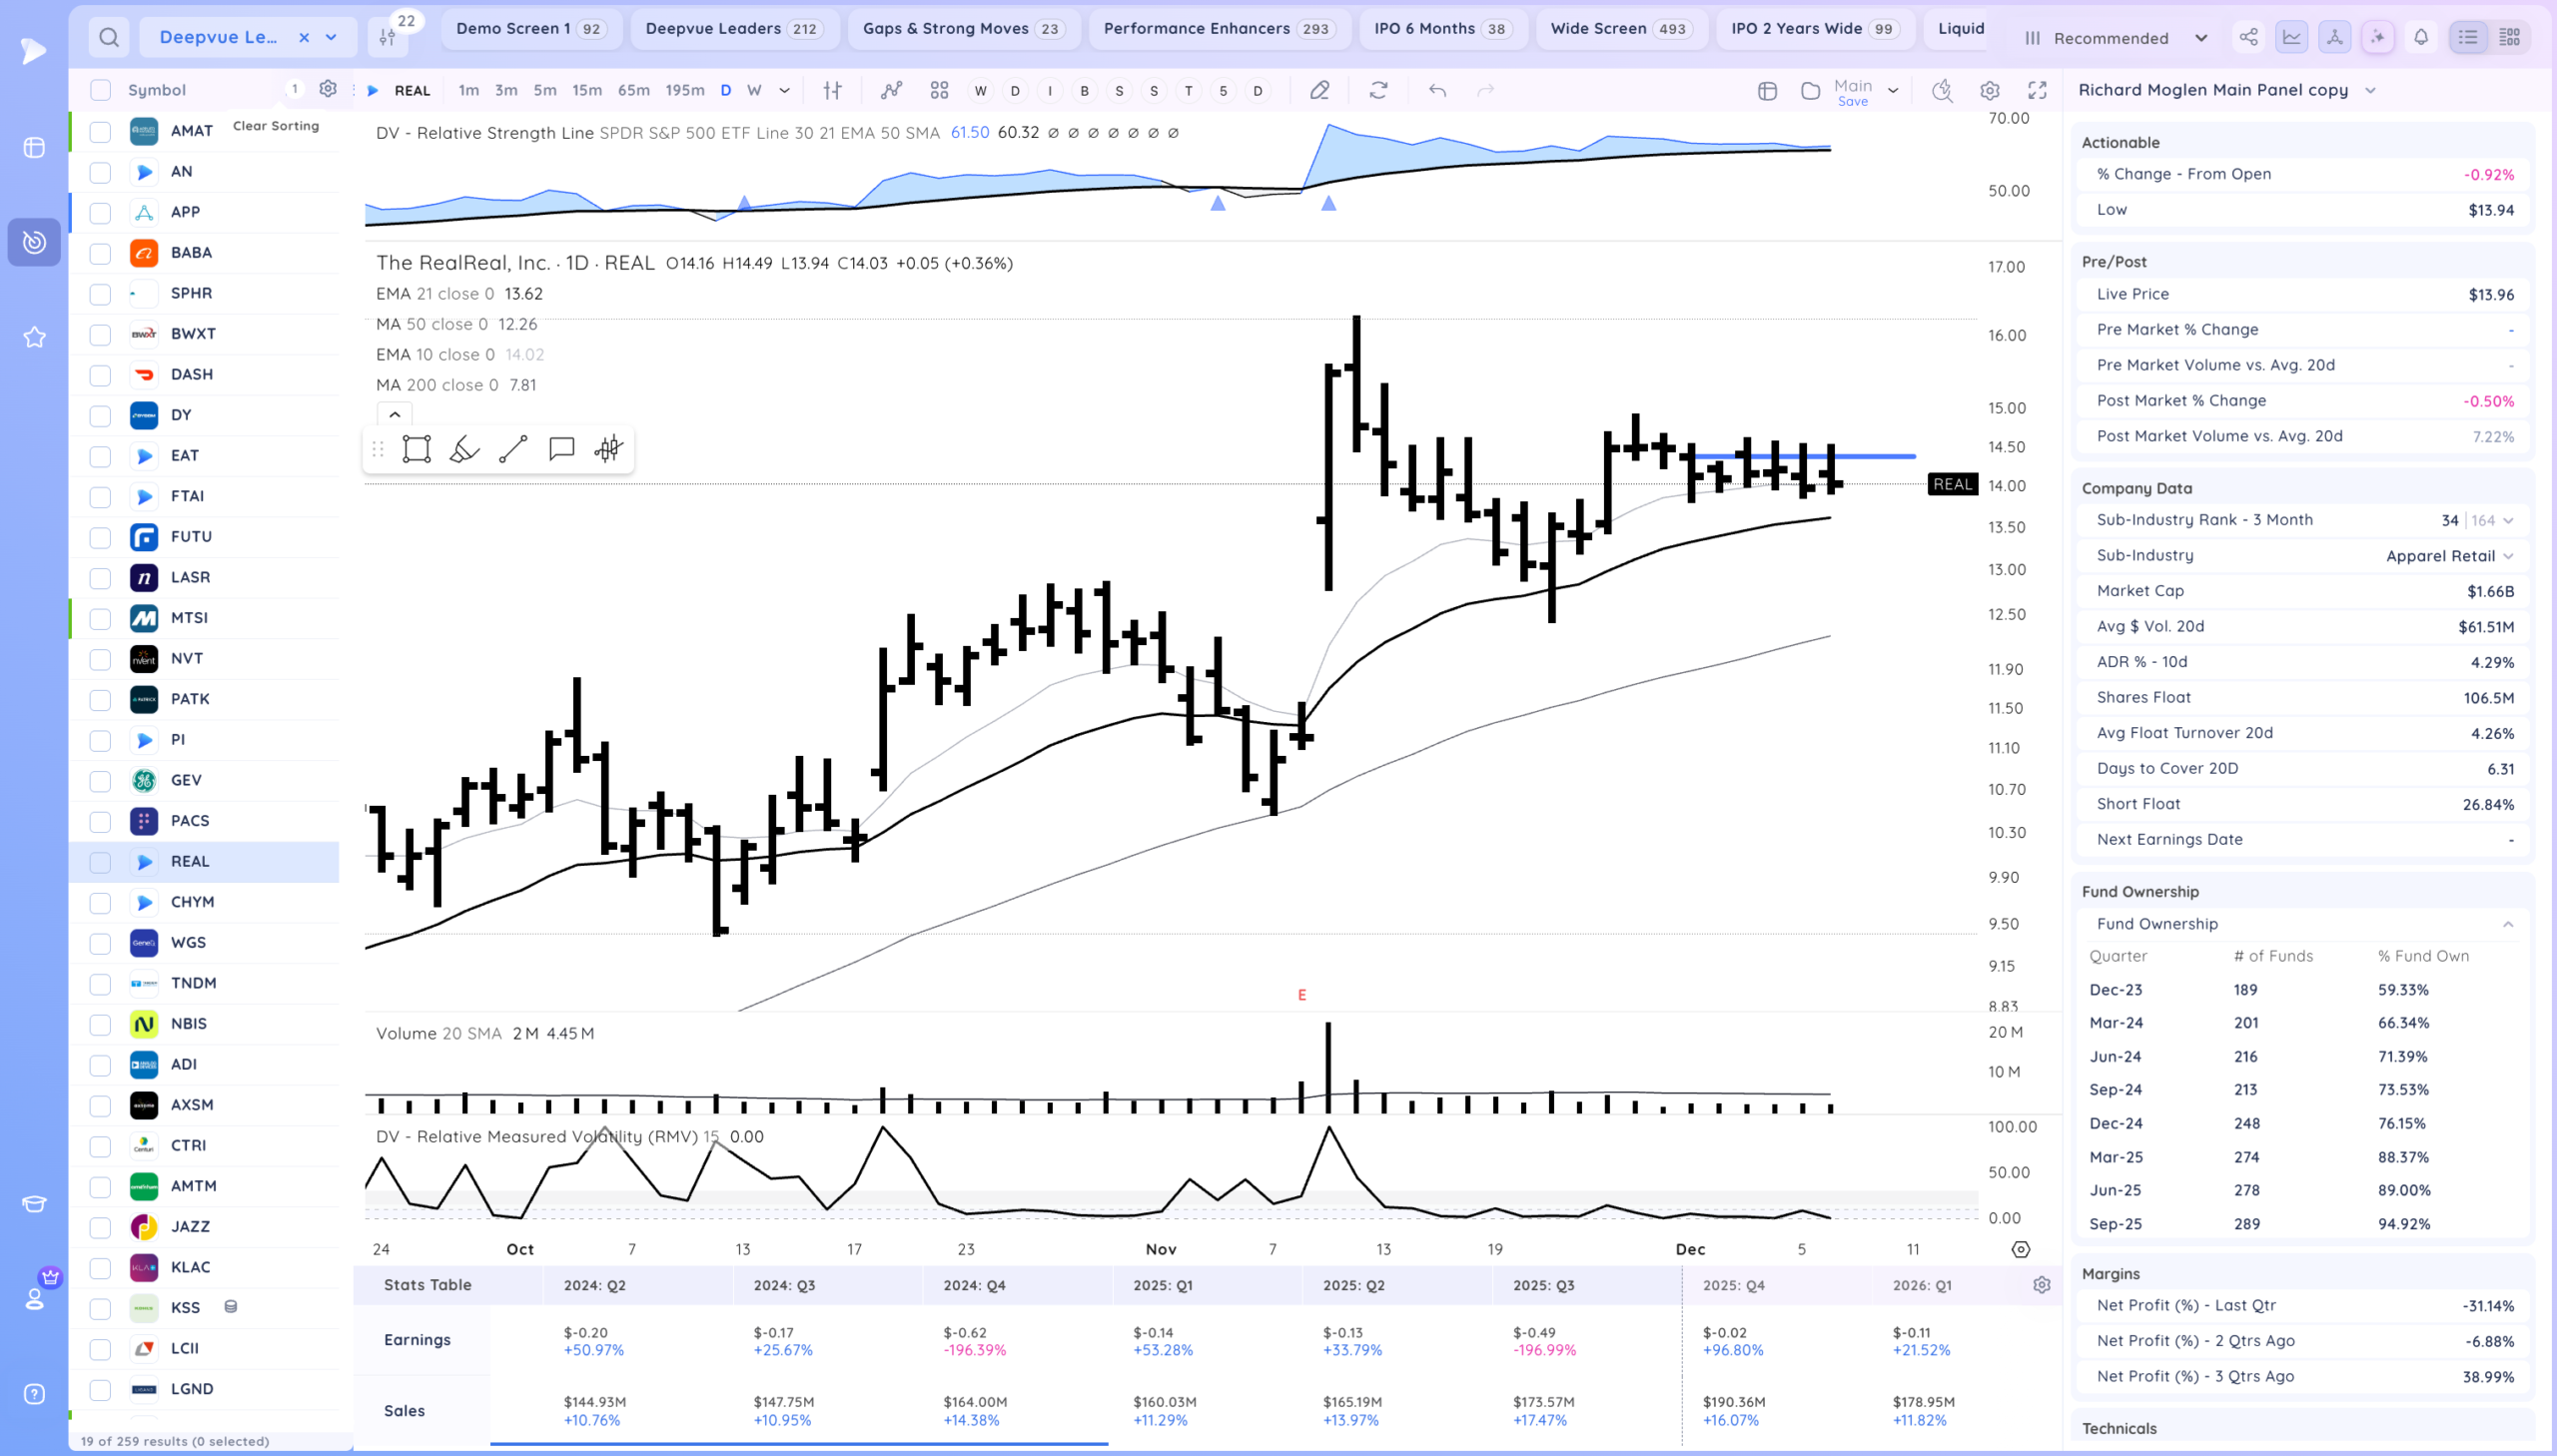Image resolution: width=2557 pixels, height=1456 pixels.
Task: Check the box next to BABA
Action: pos(100,253)
